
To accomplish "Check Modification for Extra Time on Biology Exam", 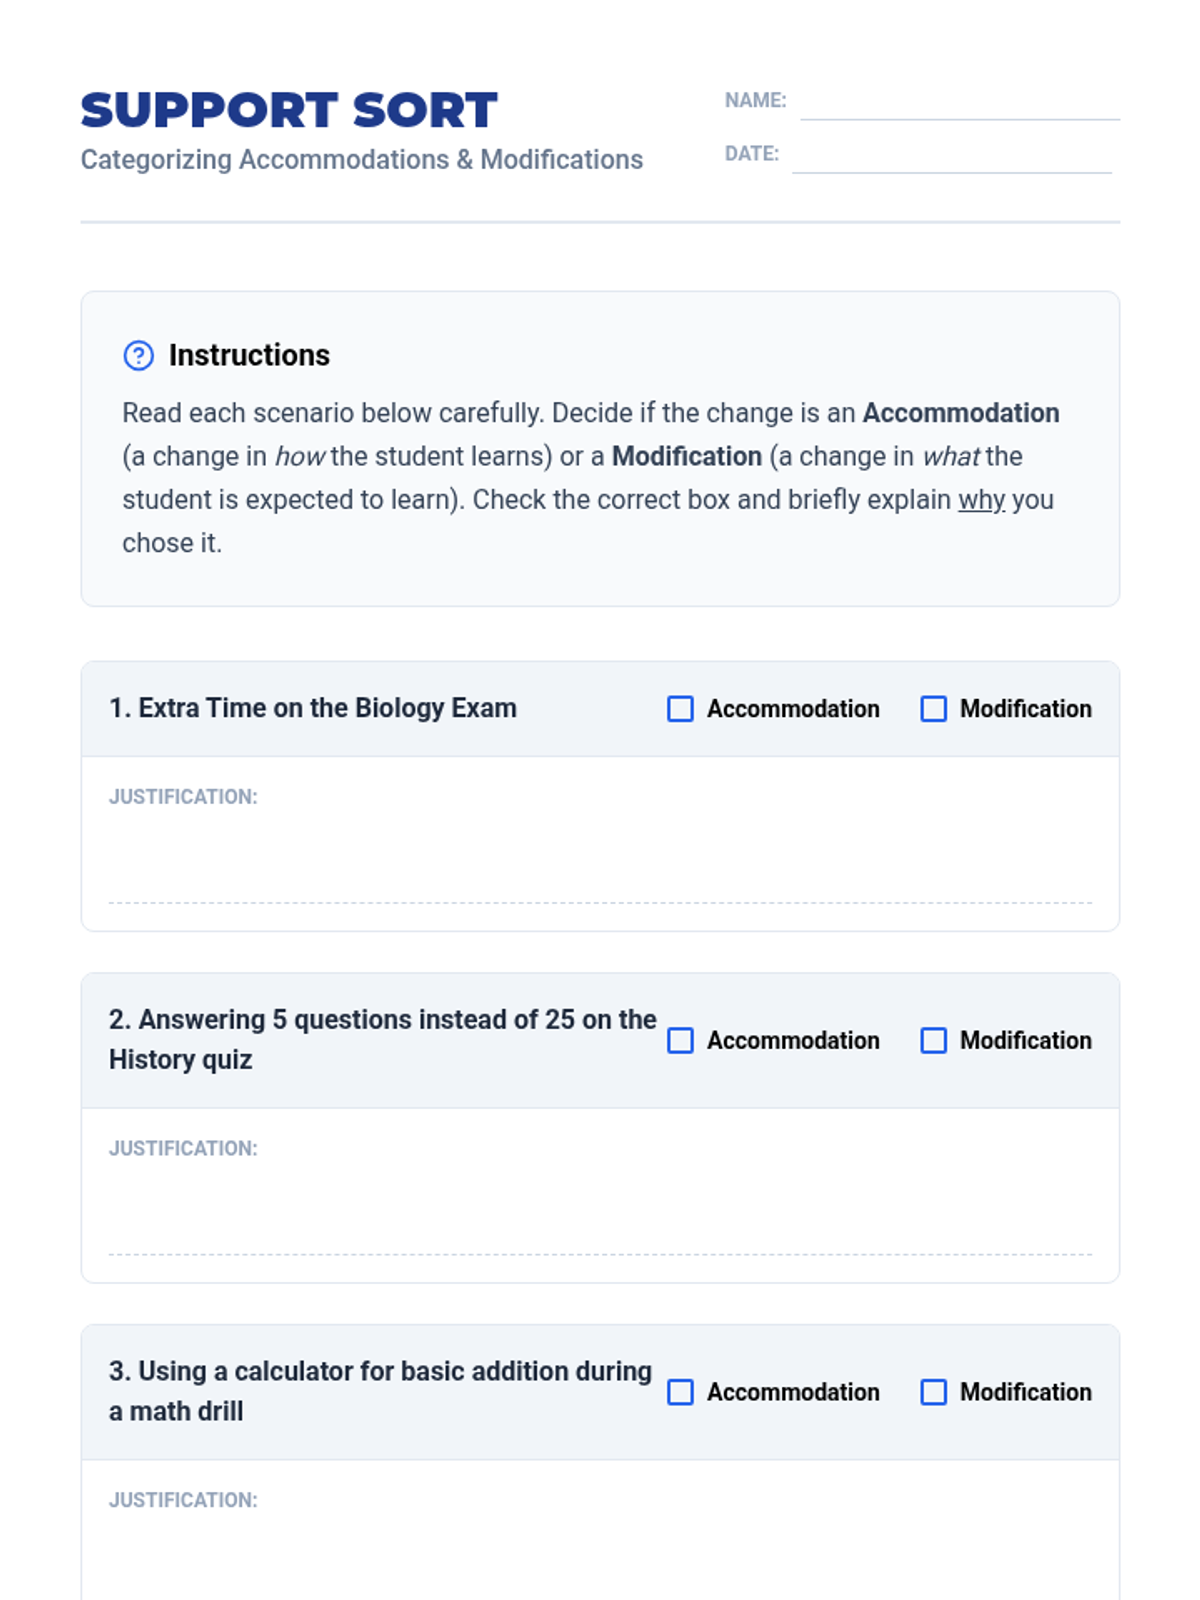I will 933,709.
